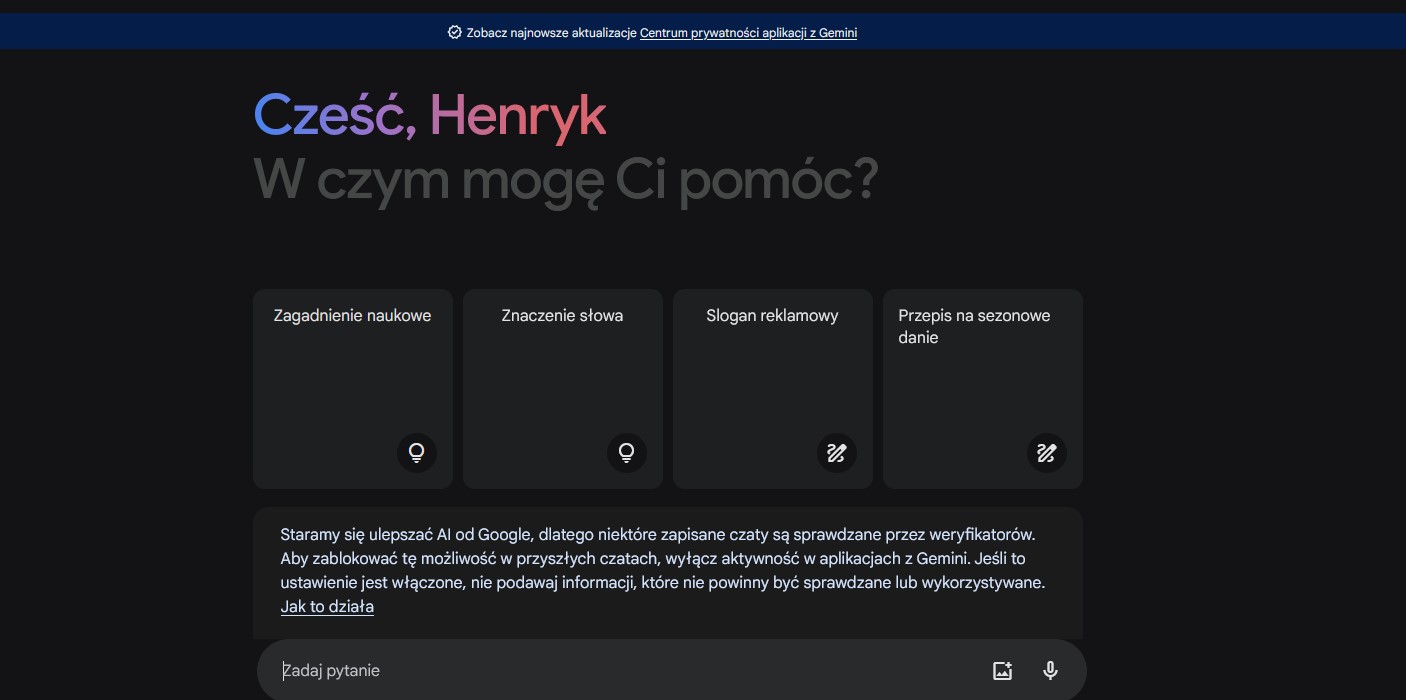Select the Zagadnienie naukowe suggestion title
Screen dimensions: 1406x700
point(352,316)
